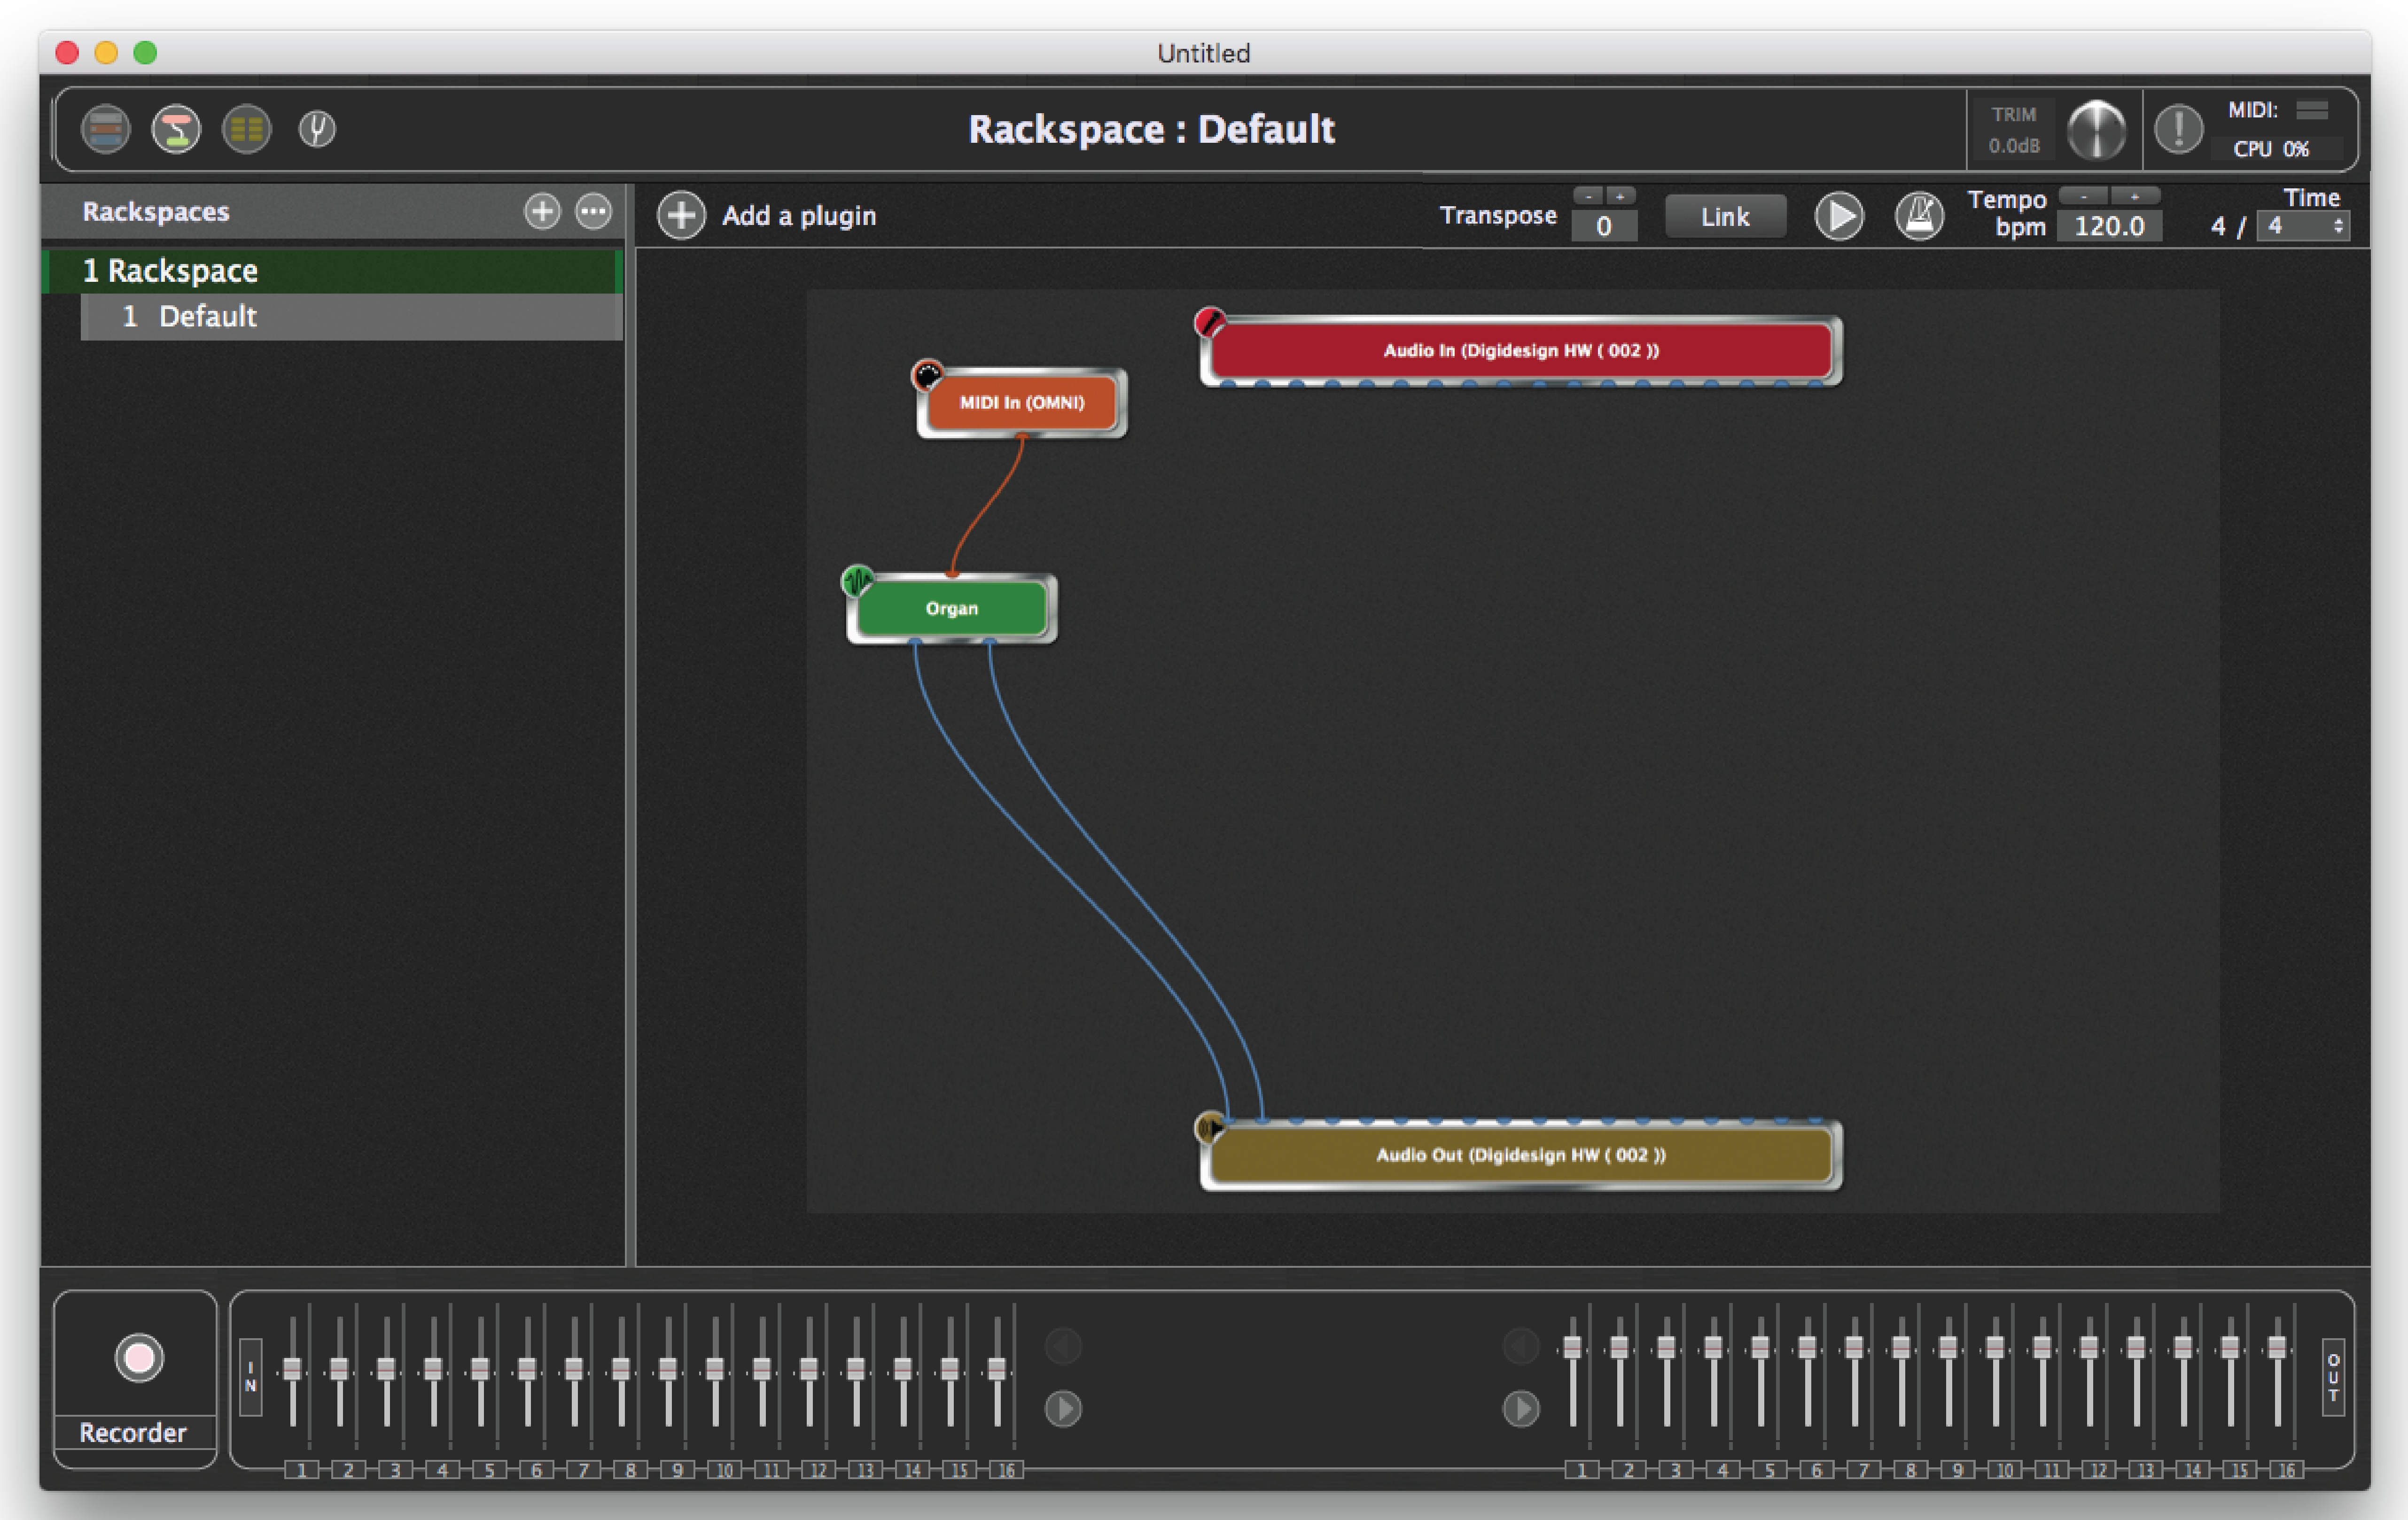The width and height of the screenshot is (2408, 1520).
Task: Show previous output fader page arrow
Action: 1521,1346
